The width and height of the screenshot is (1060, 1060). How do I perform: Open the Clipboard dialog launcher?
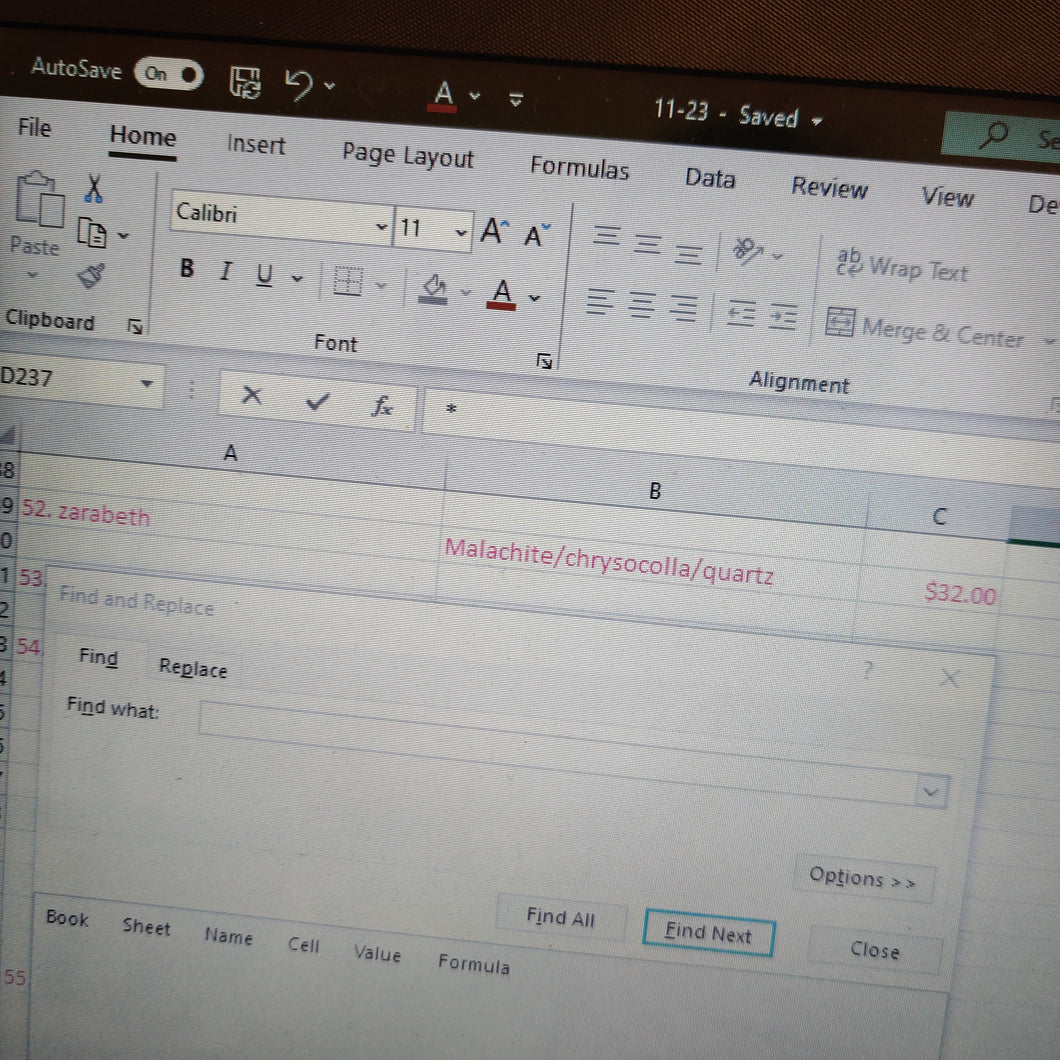pos(135,327)
